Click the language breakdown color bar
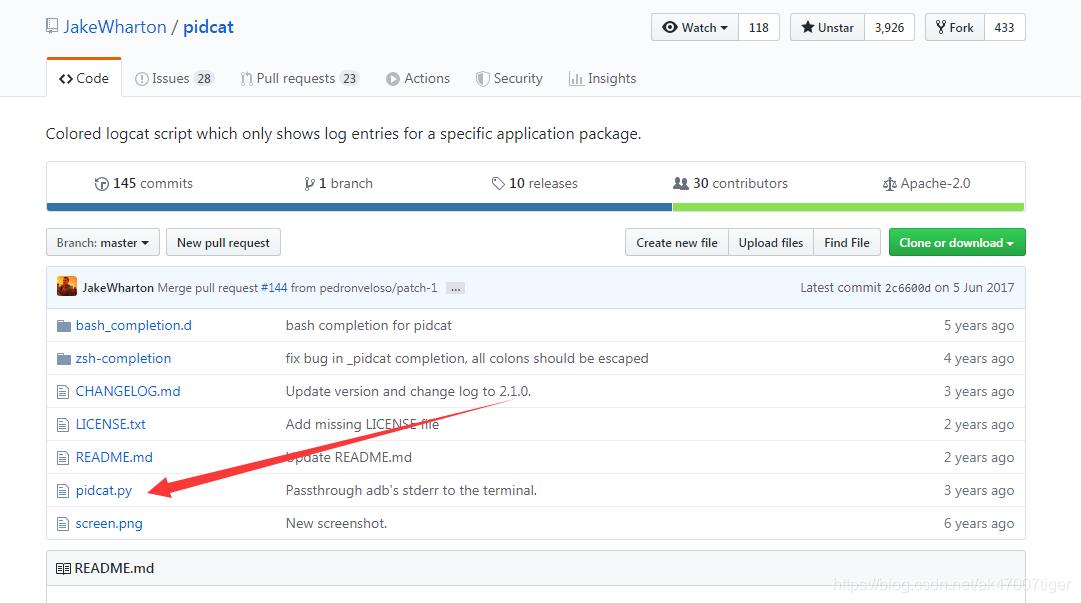 pos(536,207)
